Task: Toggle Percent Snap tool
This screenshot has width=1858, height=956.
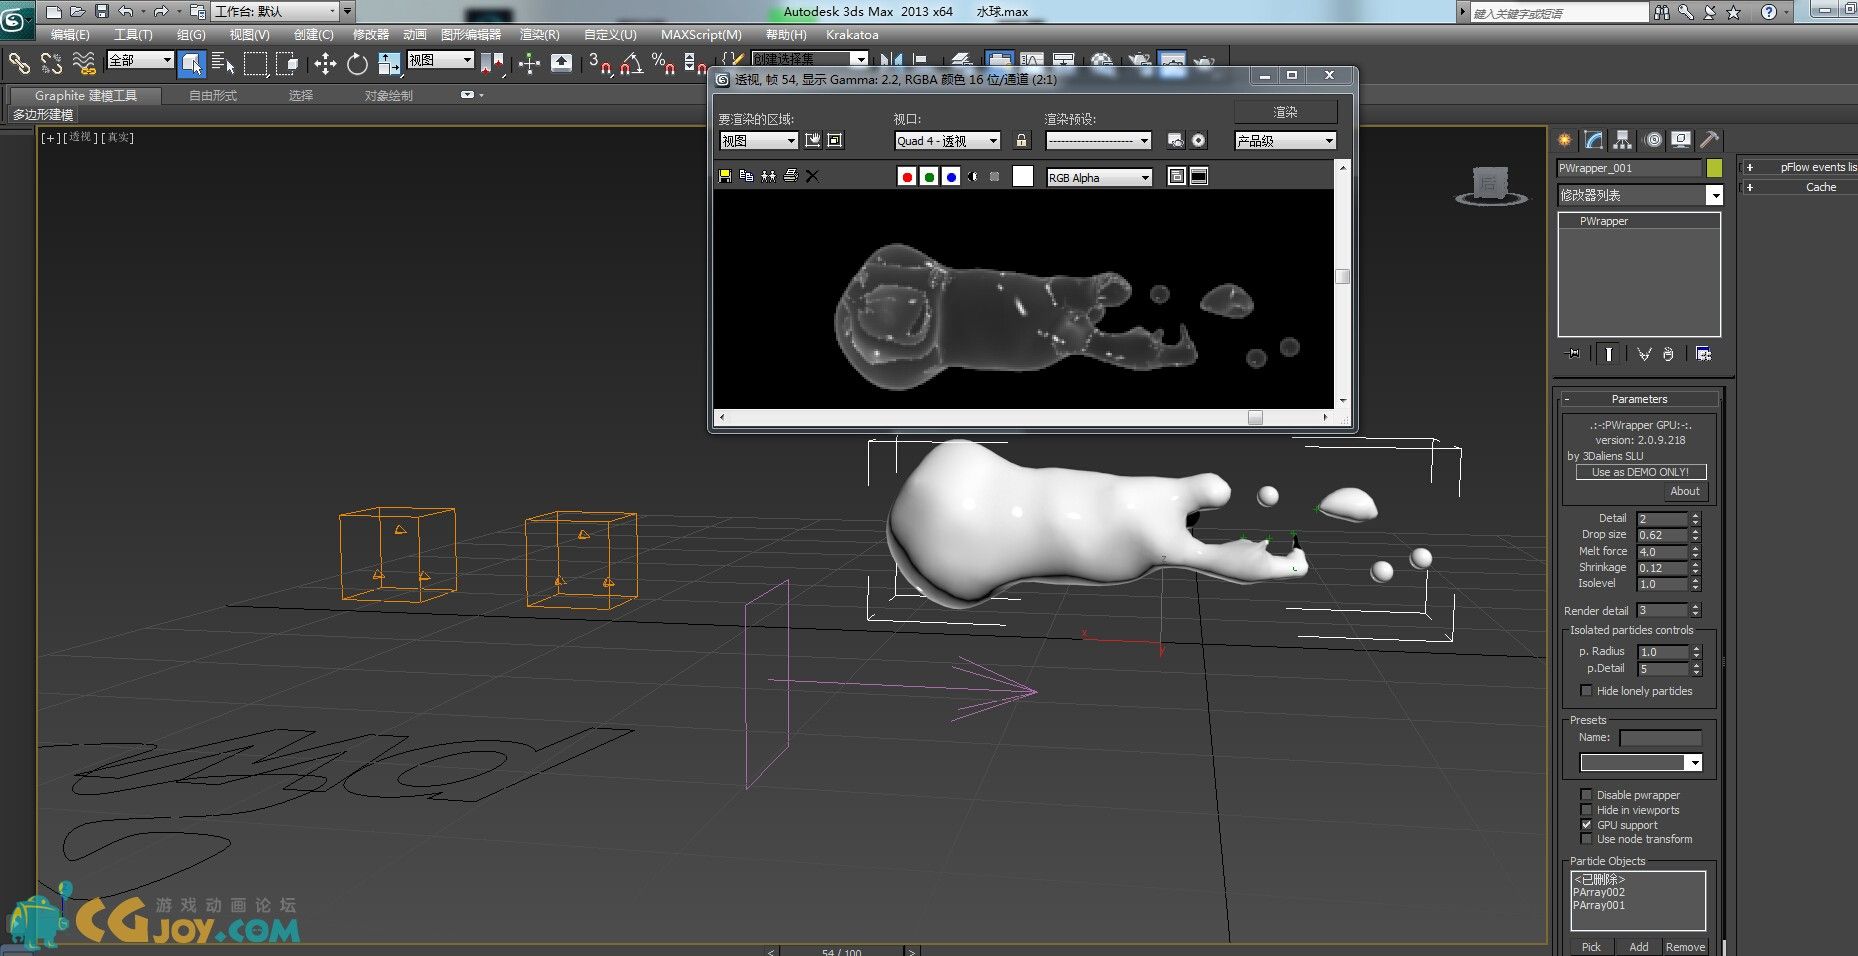Action: pos(663,64)
